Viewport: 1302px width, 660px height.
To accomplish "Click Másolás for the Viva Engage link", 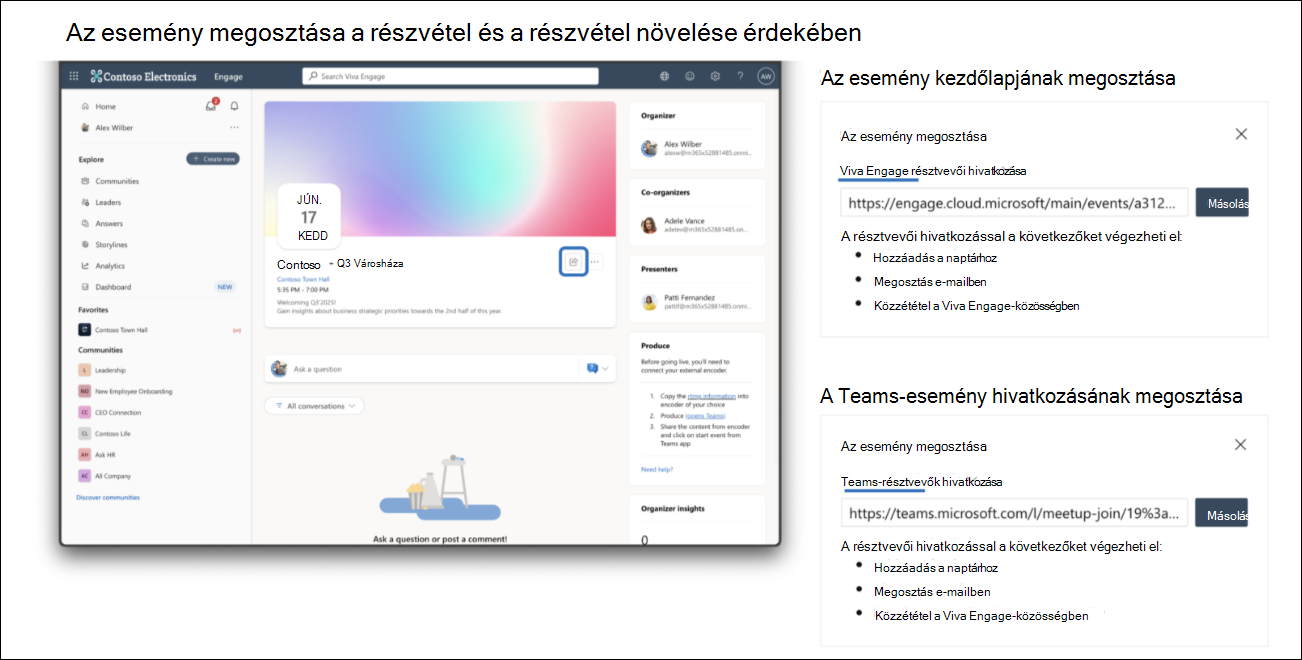I will (x=1222, y=203).
